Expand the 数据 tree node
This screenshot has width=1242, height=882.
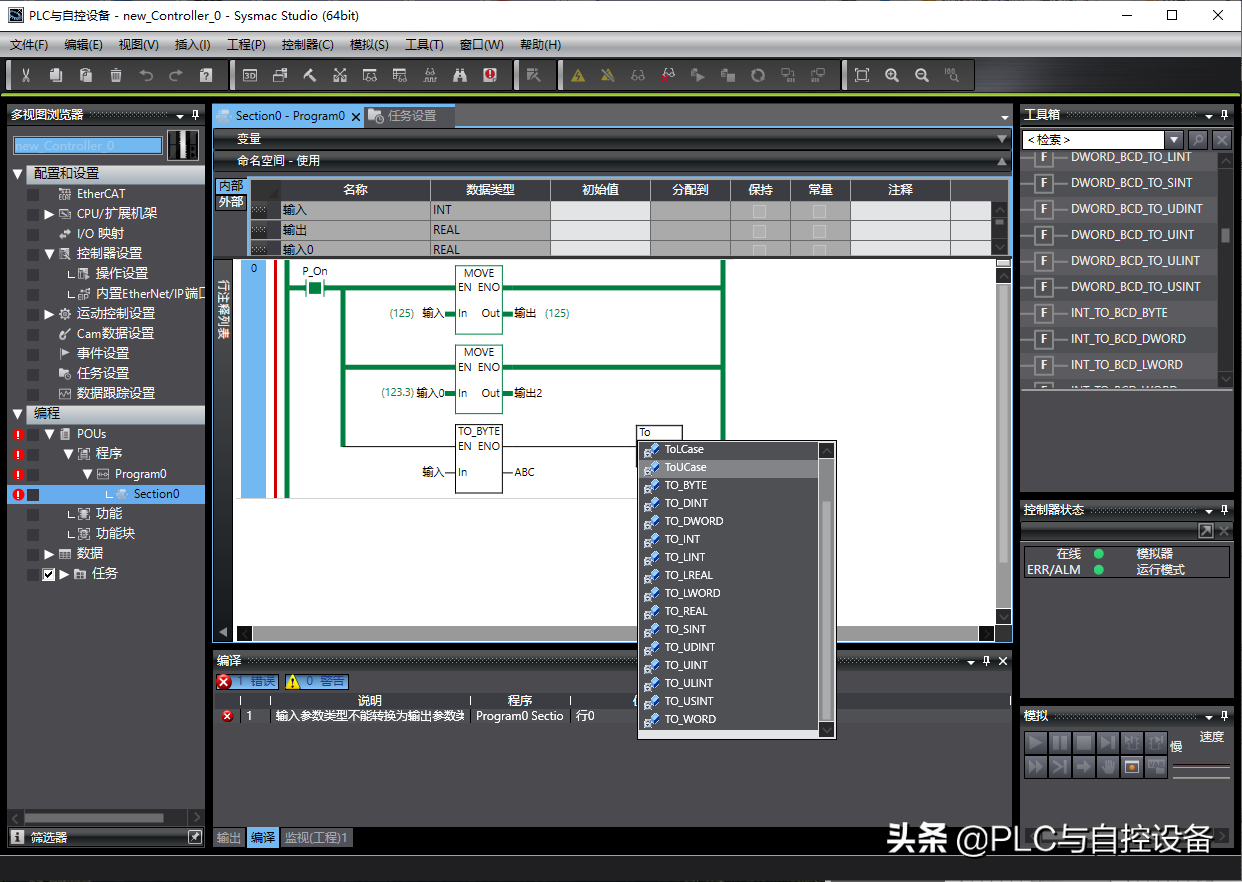(x=50, y=554)
